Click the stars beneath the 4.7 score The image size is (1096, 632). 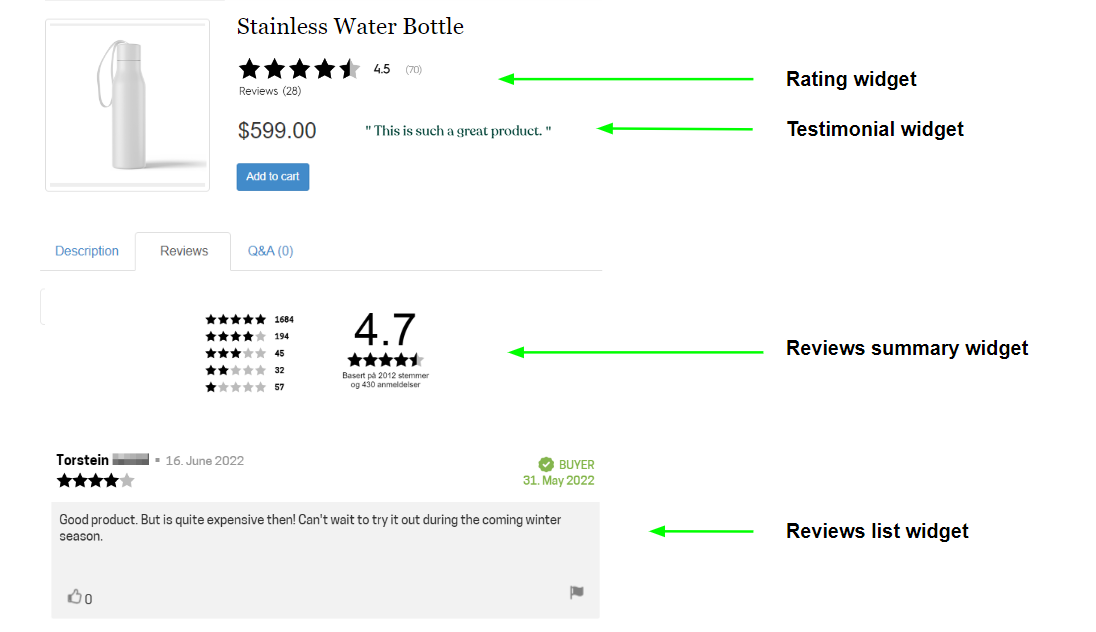click(x=385, y=360)
